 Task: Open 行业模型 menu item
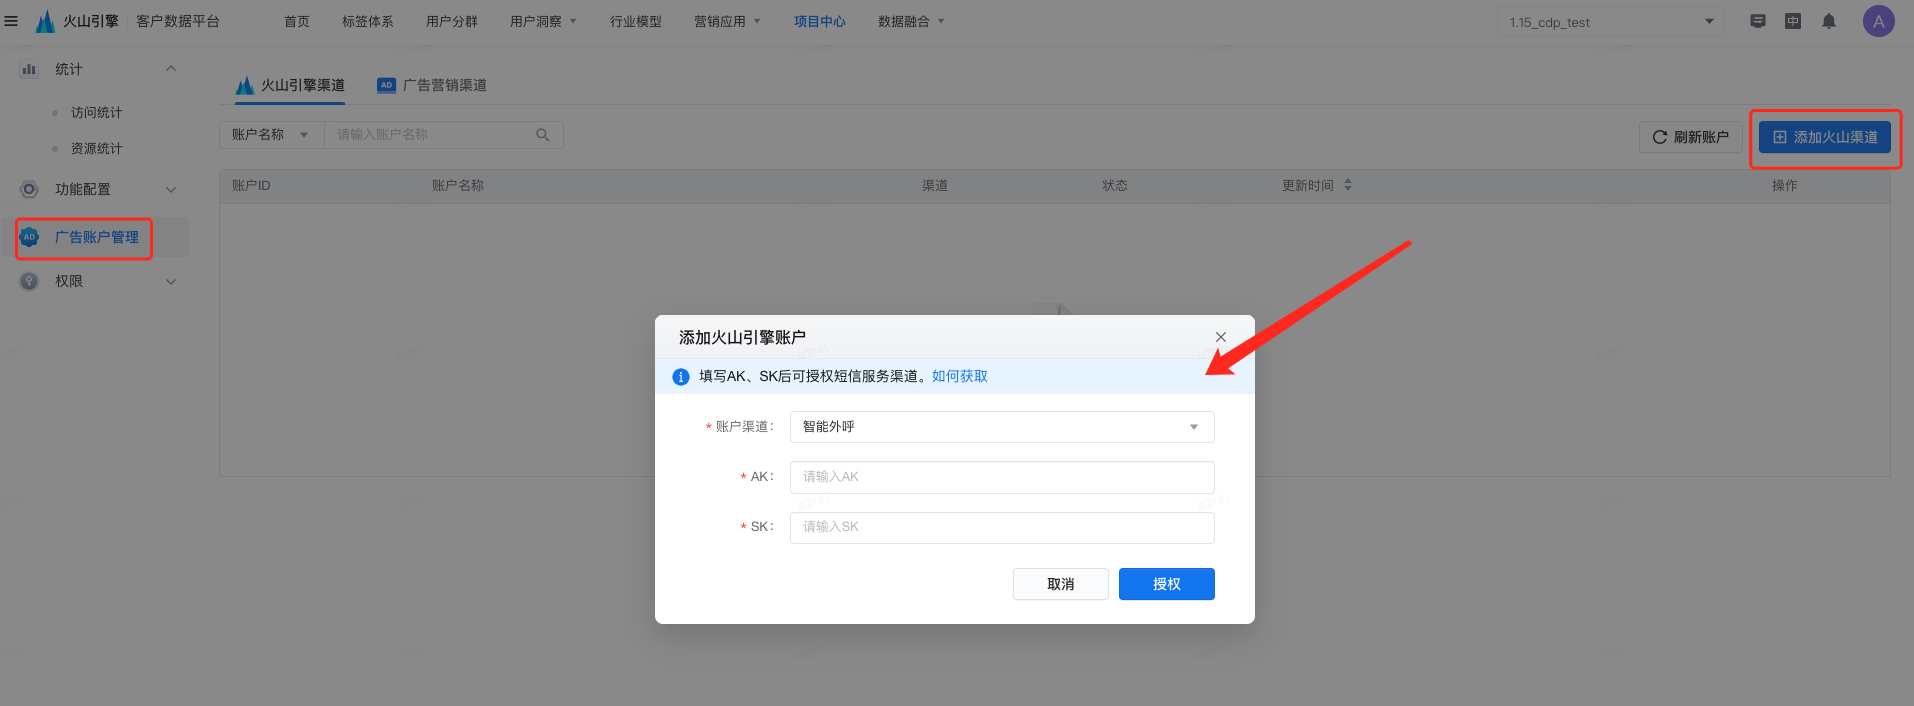pyautogui.click(x=636, y=21)
